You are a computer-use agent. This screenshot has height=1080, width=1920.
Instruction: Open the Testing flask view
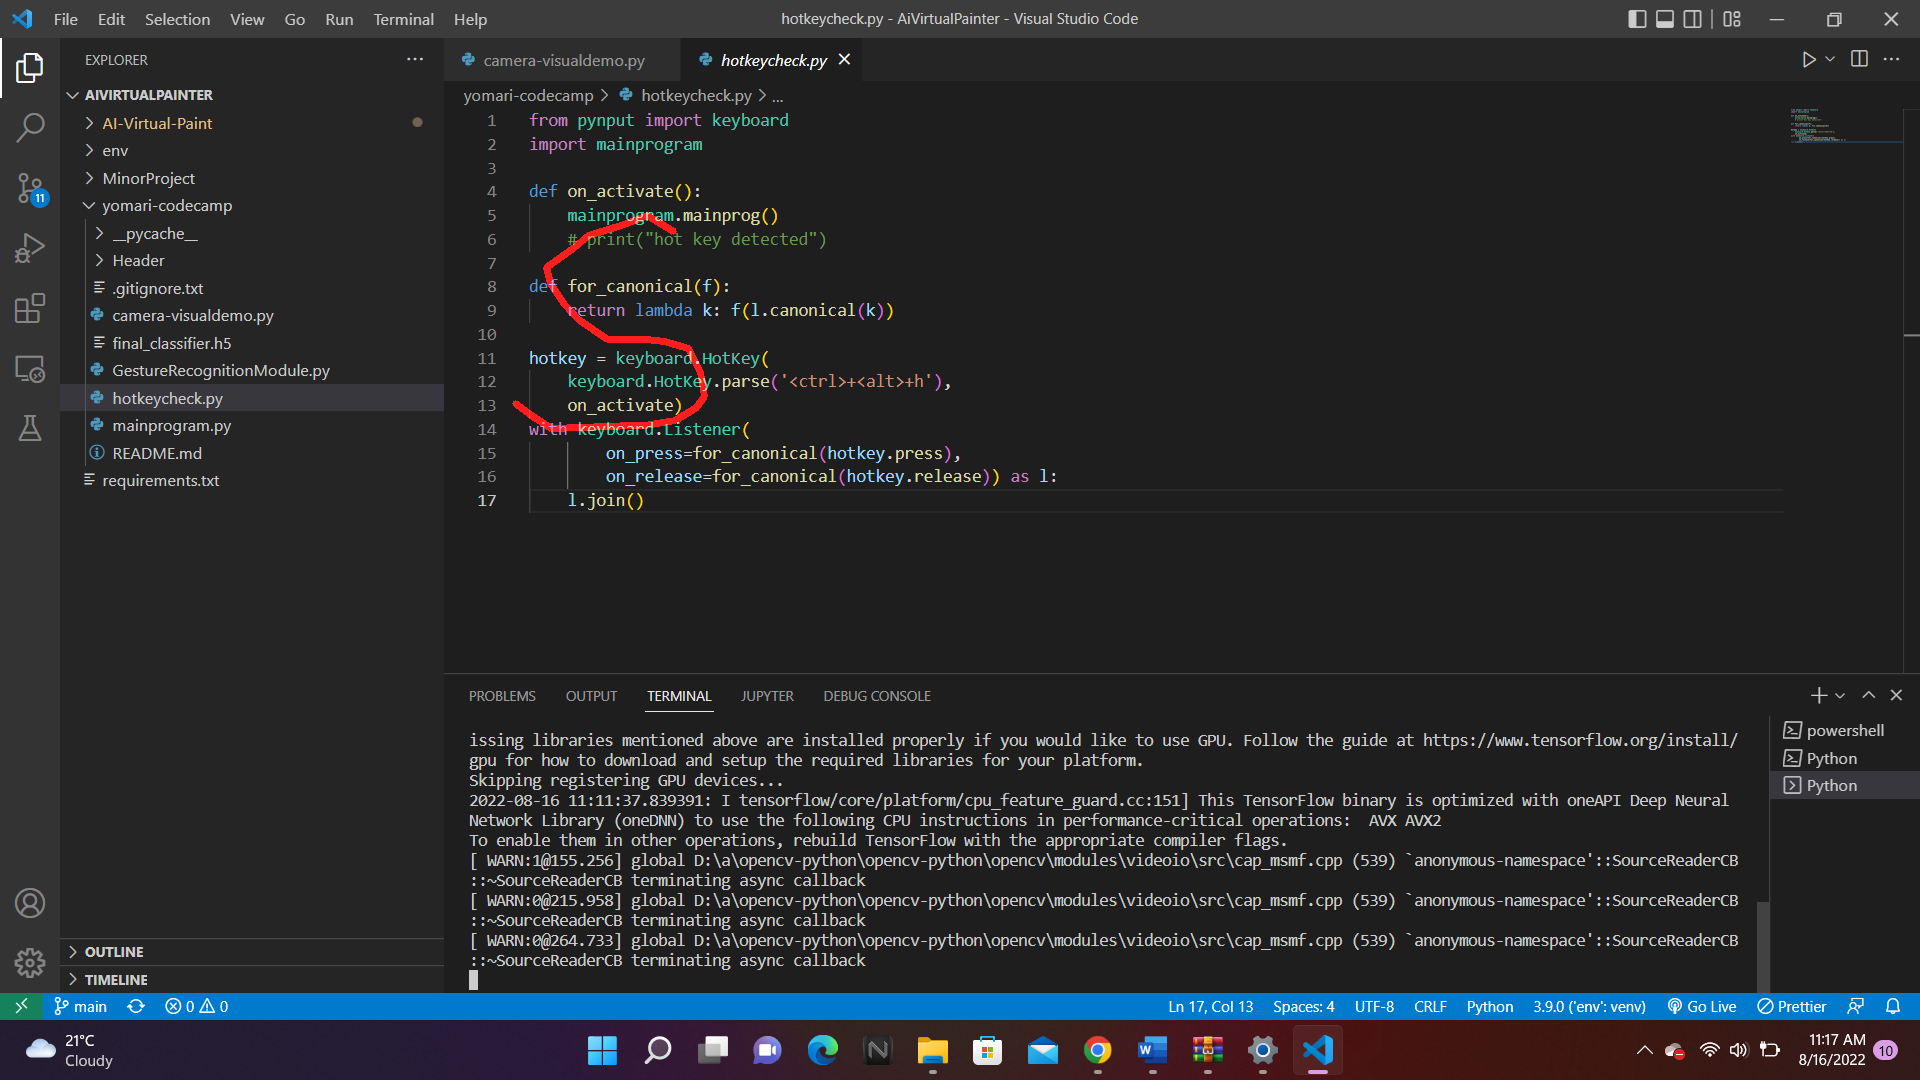[30, 428]
